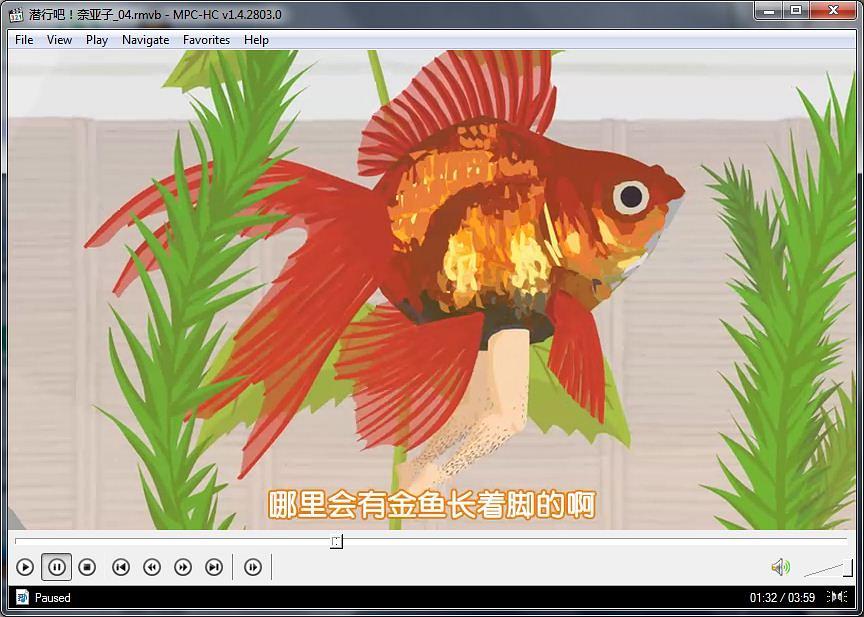This screenshot has height=617, width=864.
Task: Click the audio channel icon in status bar
Action: [x=837, y=598]
